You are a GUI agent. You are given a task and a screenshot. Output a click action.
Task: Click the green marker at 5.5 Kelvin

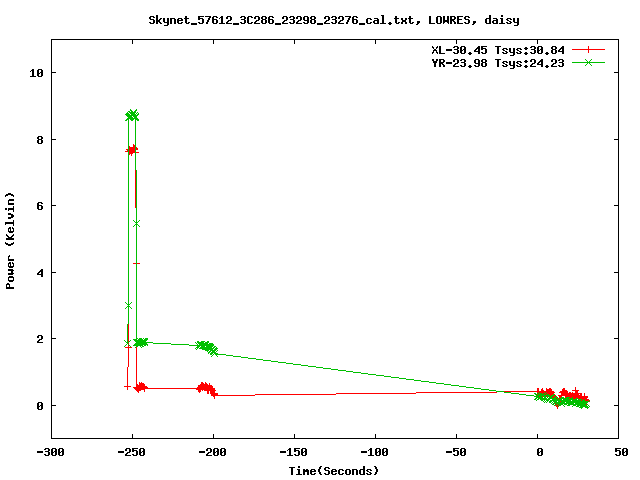[x=136, y=224]
